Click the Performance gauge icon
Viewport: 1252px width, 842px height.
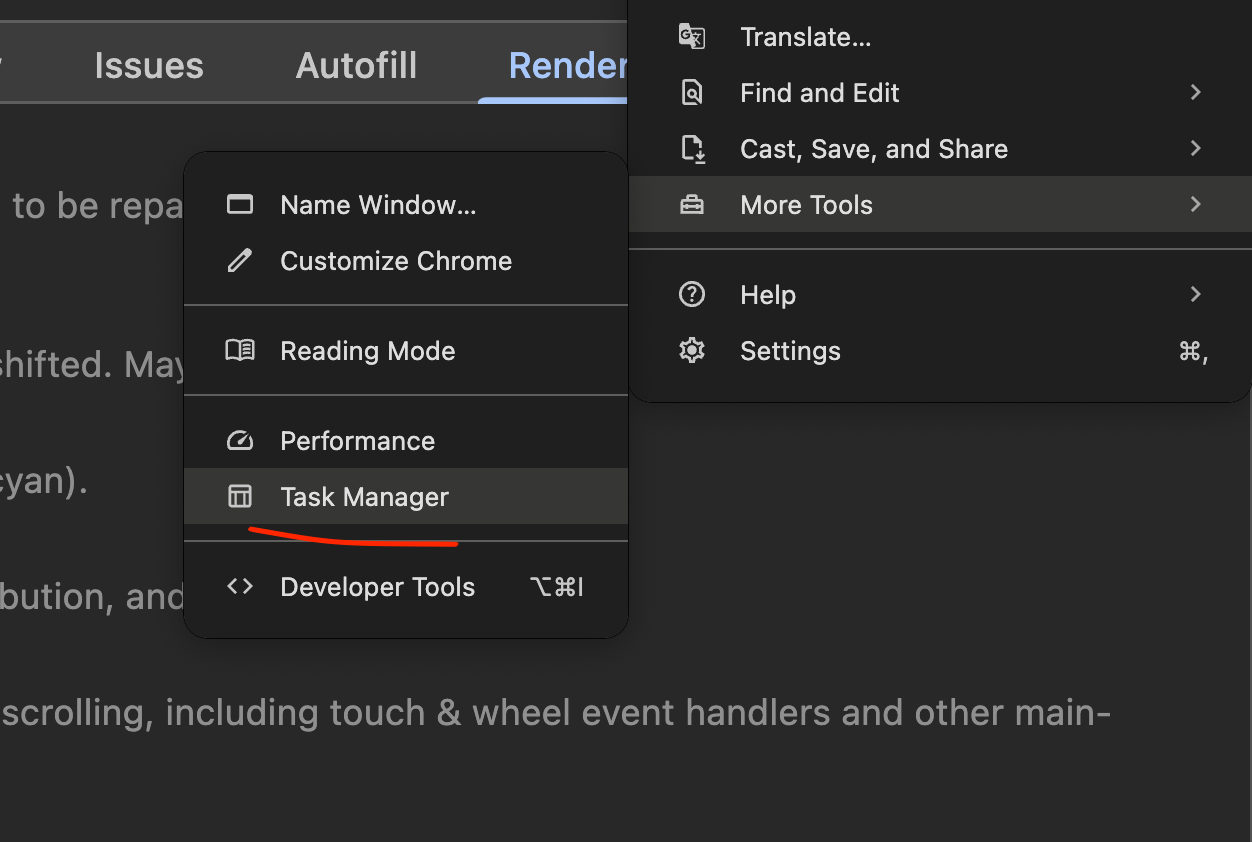point(240,441)
